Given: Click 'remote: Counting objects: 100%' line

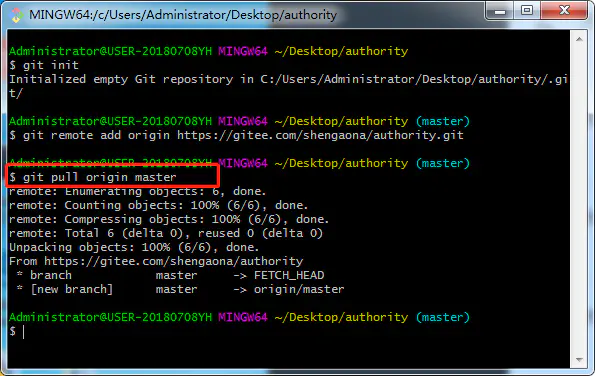Looking at the screenshot, I should [x=159, y=205].
